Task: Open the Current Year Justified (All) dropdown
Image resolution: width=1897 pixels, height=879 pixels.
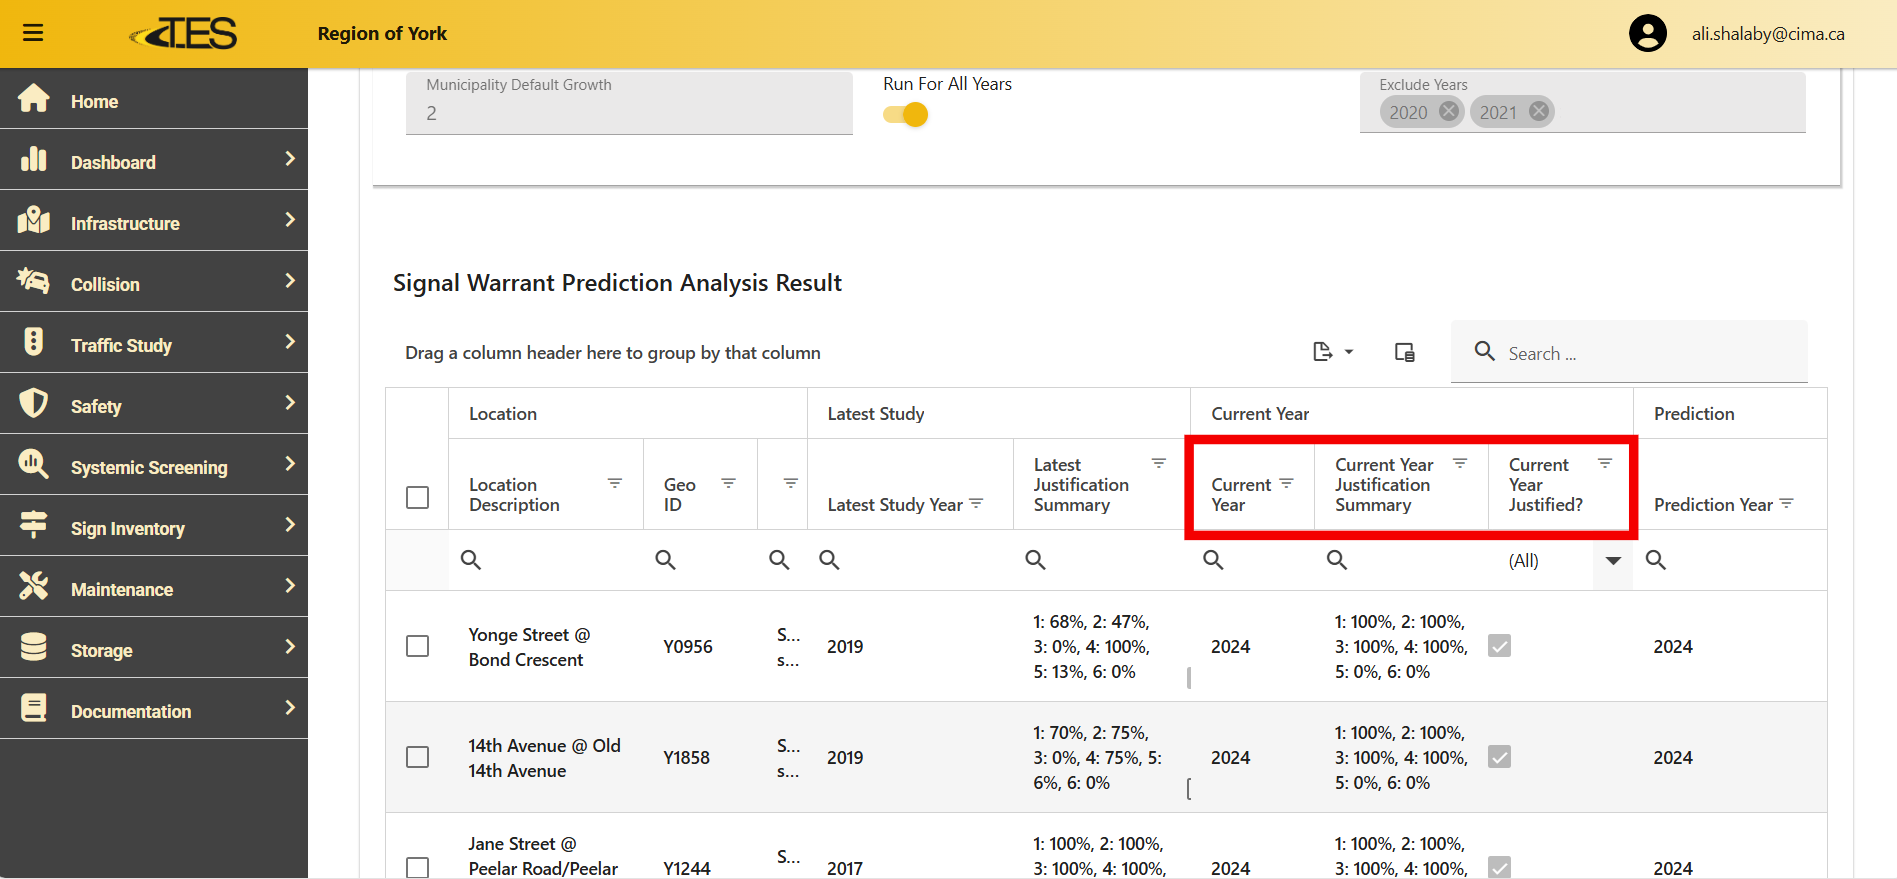Action: point(1612,561)
